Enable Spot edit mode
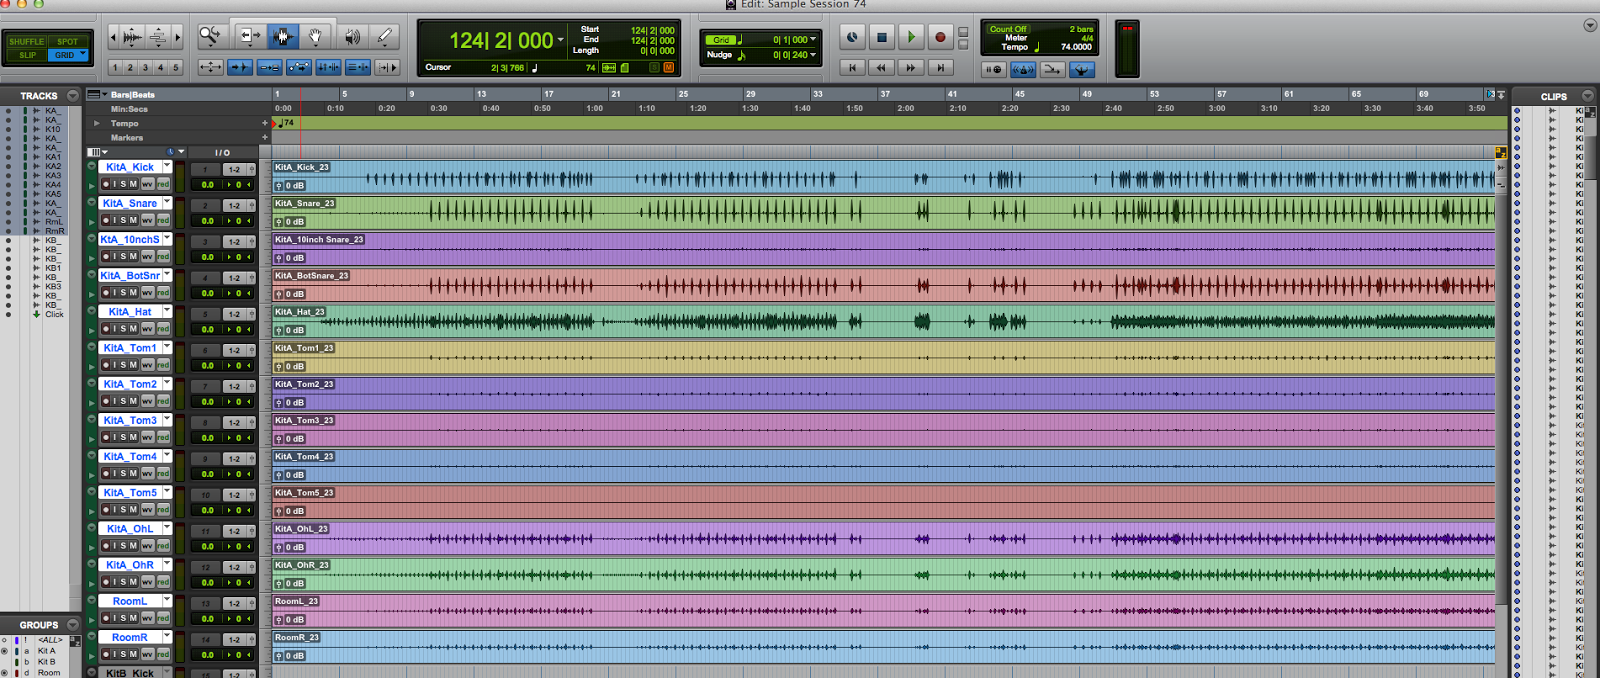Screen dimensions: 1600x678 pyautogui.click(x=67, y=42)
